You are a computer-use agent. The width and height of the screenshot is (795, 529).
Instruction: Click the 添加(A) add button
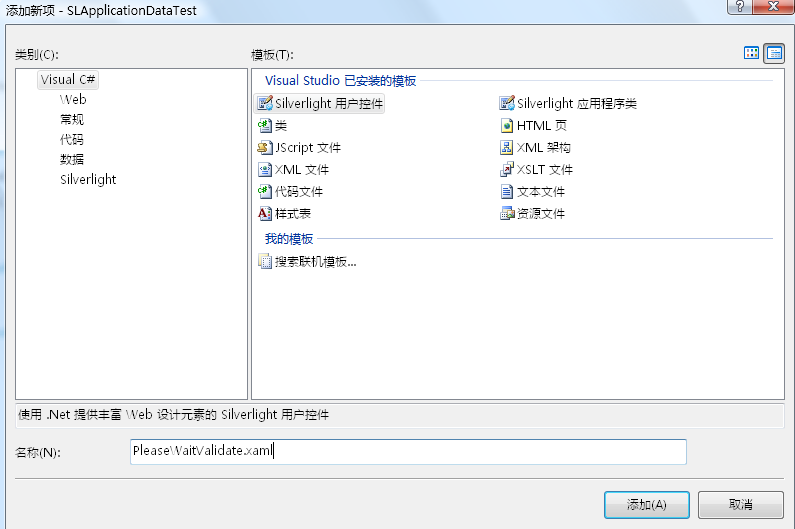[x=646, y=504]
